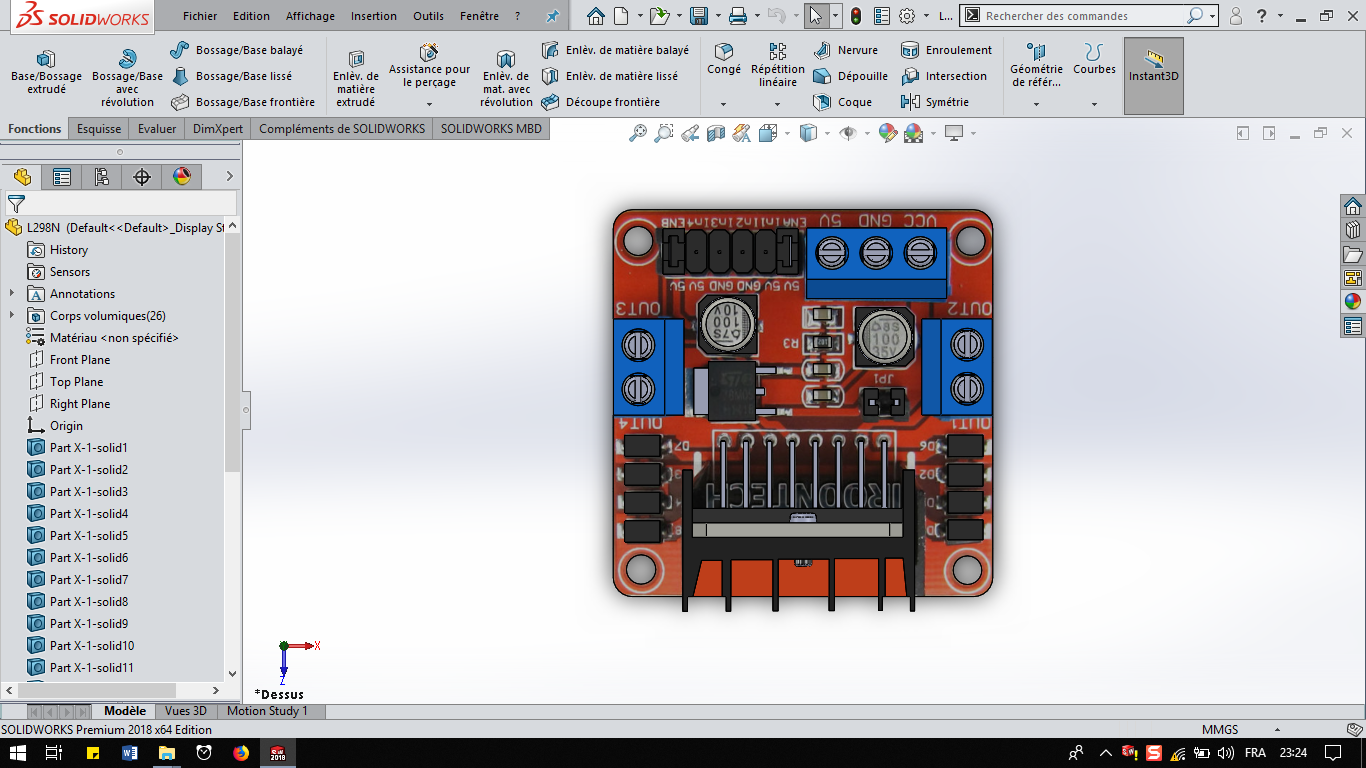
Task: Open Assistance pour le perçage tool
Action: coord(429,68)
